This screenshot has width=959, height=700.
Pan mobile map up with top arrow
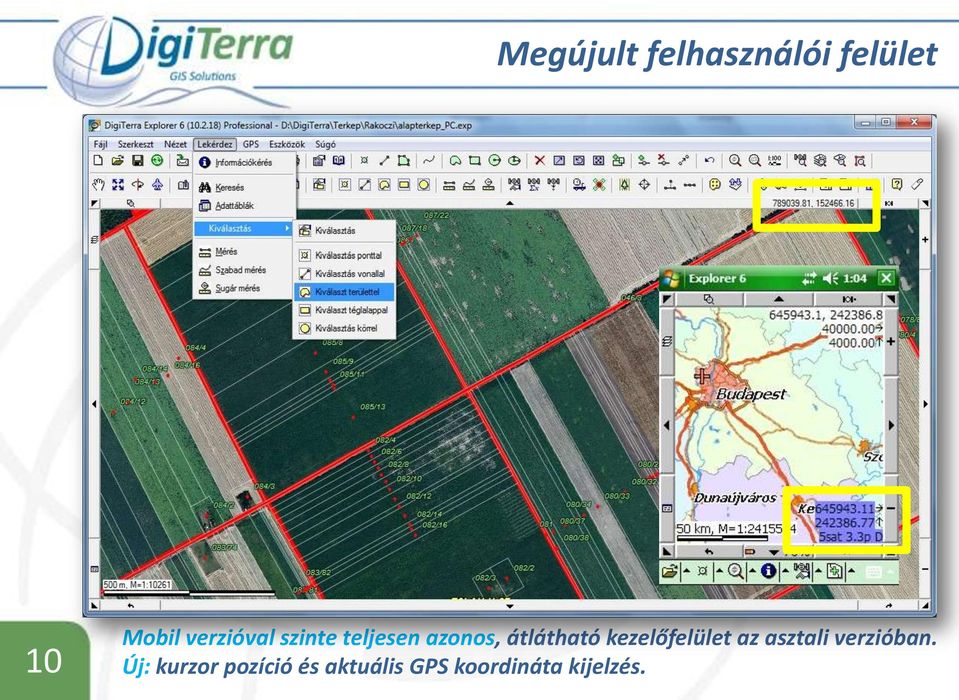779,299
